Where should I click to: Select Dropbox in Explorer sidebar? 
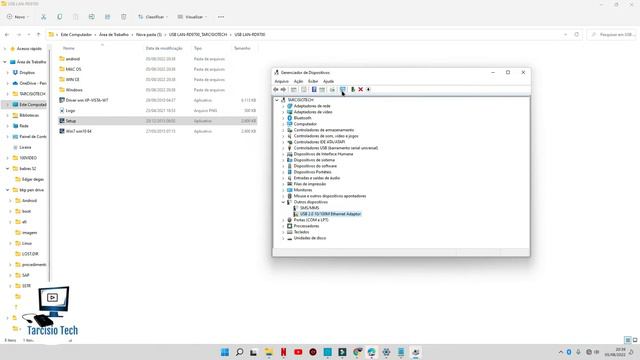point(27,73)
